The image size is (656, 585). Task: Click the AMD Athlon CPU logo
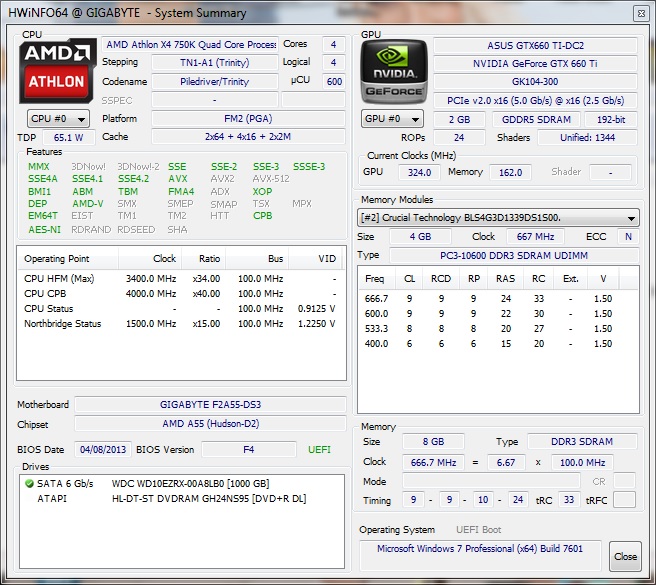(57, 71)
